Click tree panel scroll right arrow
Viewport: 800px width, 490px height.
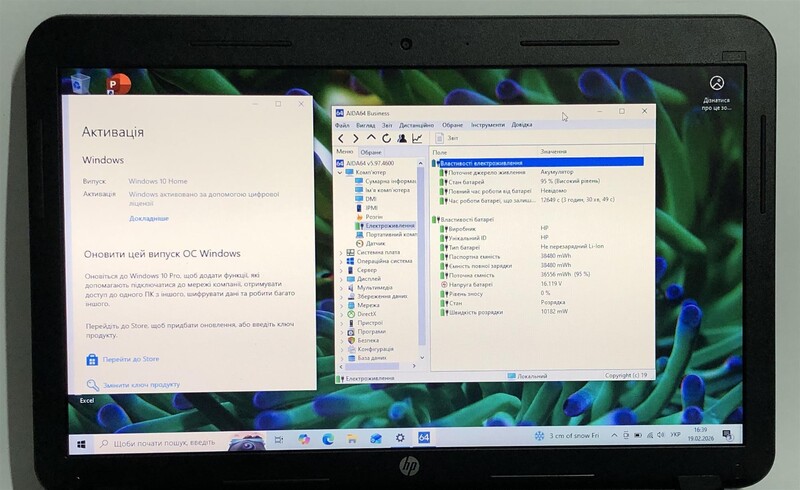point(414,366)
